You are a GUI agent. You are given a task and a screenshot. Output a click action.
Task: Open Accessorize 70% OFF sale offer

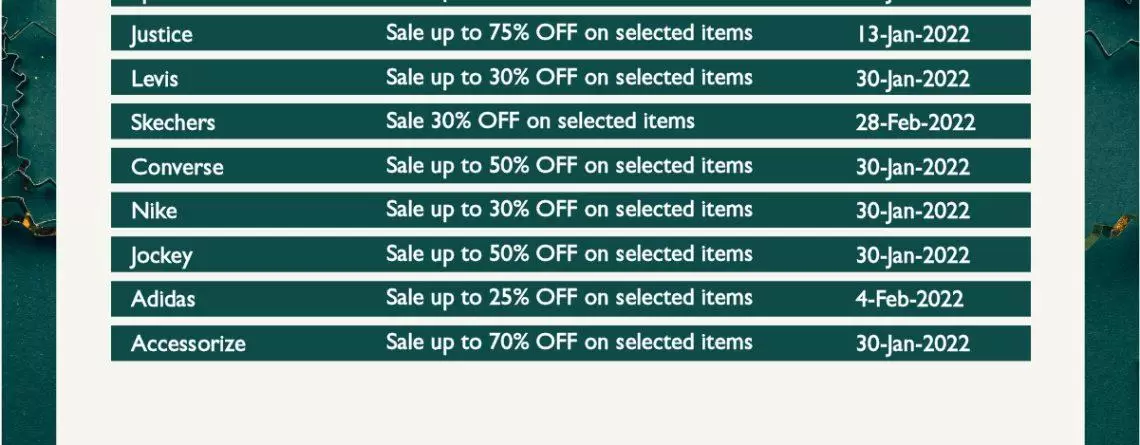click(569, 342)
